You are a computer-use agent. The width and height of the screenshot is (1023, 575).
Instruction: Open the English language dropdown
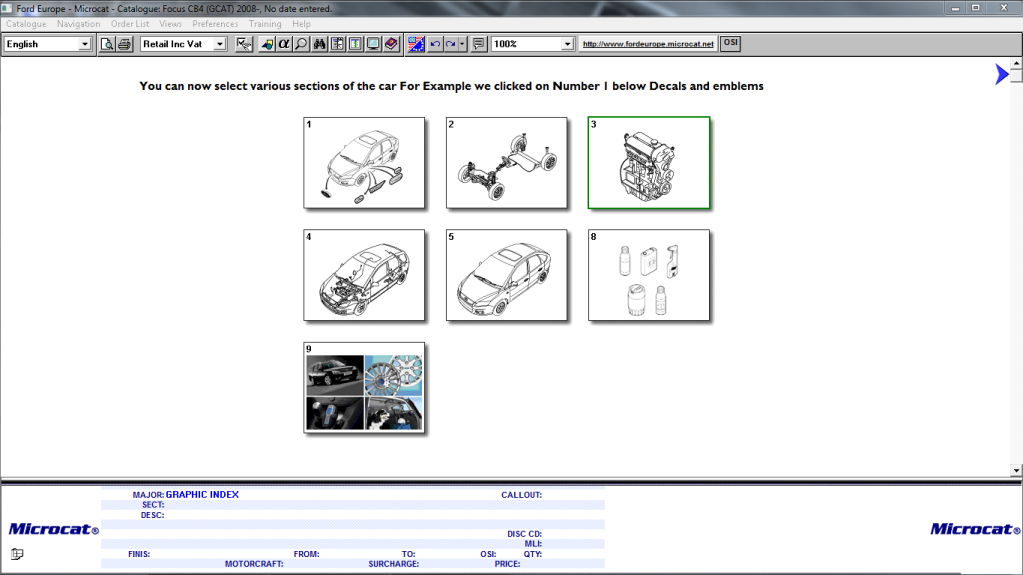(x=84, y=44)
